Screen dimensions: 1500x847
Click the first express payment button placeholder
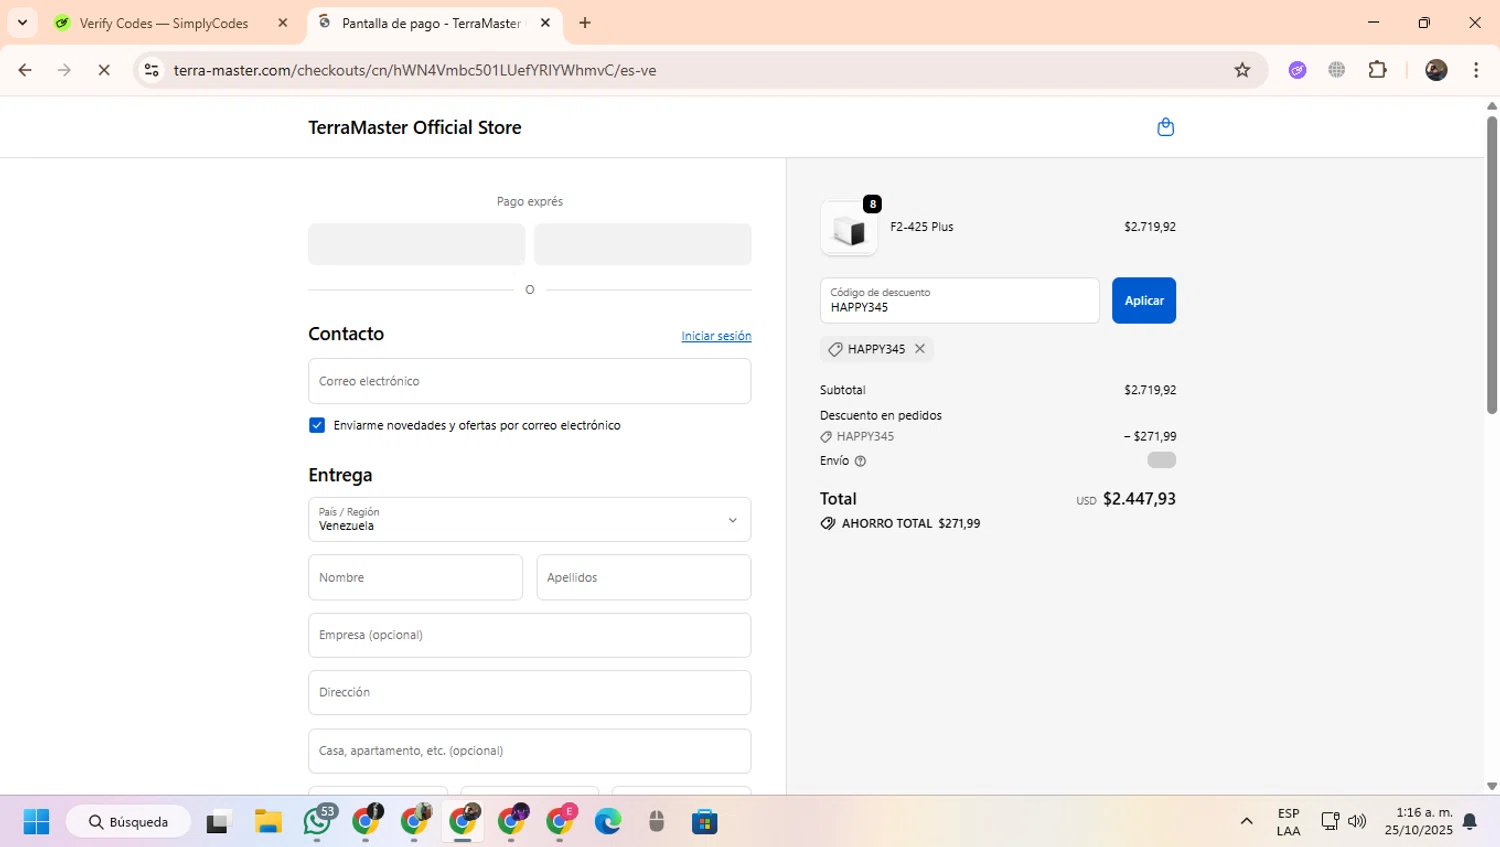point(416,244)
